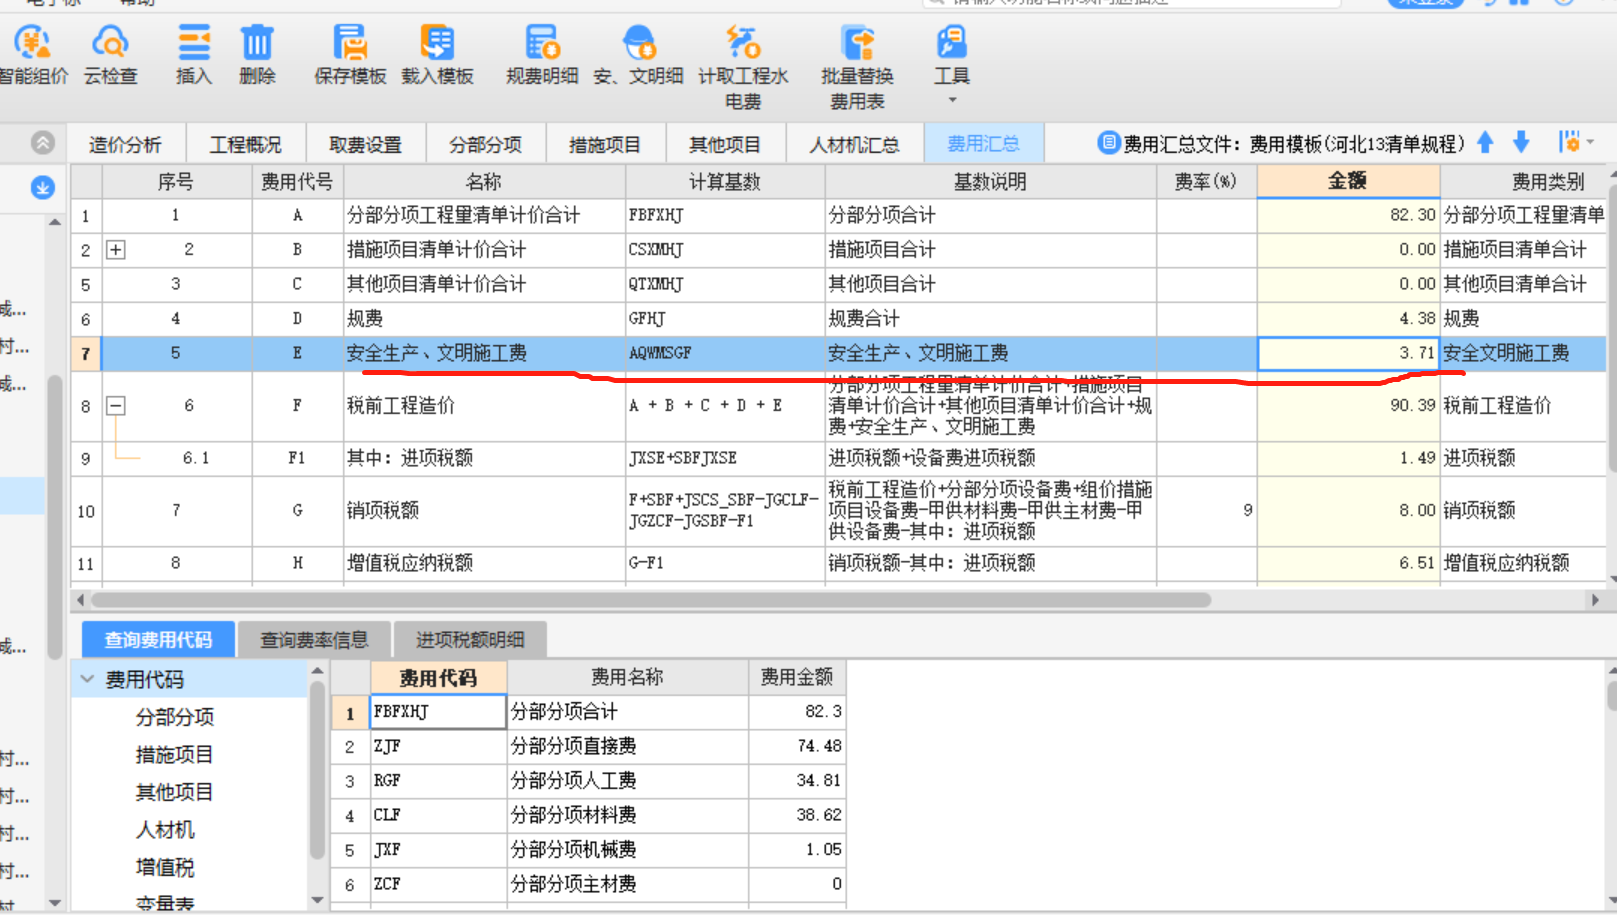Move fee row up with blue up arrow
1617x915 pixels.
tap(1485, 143)
